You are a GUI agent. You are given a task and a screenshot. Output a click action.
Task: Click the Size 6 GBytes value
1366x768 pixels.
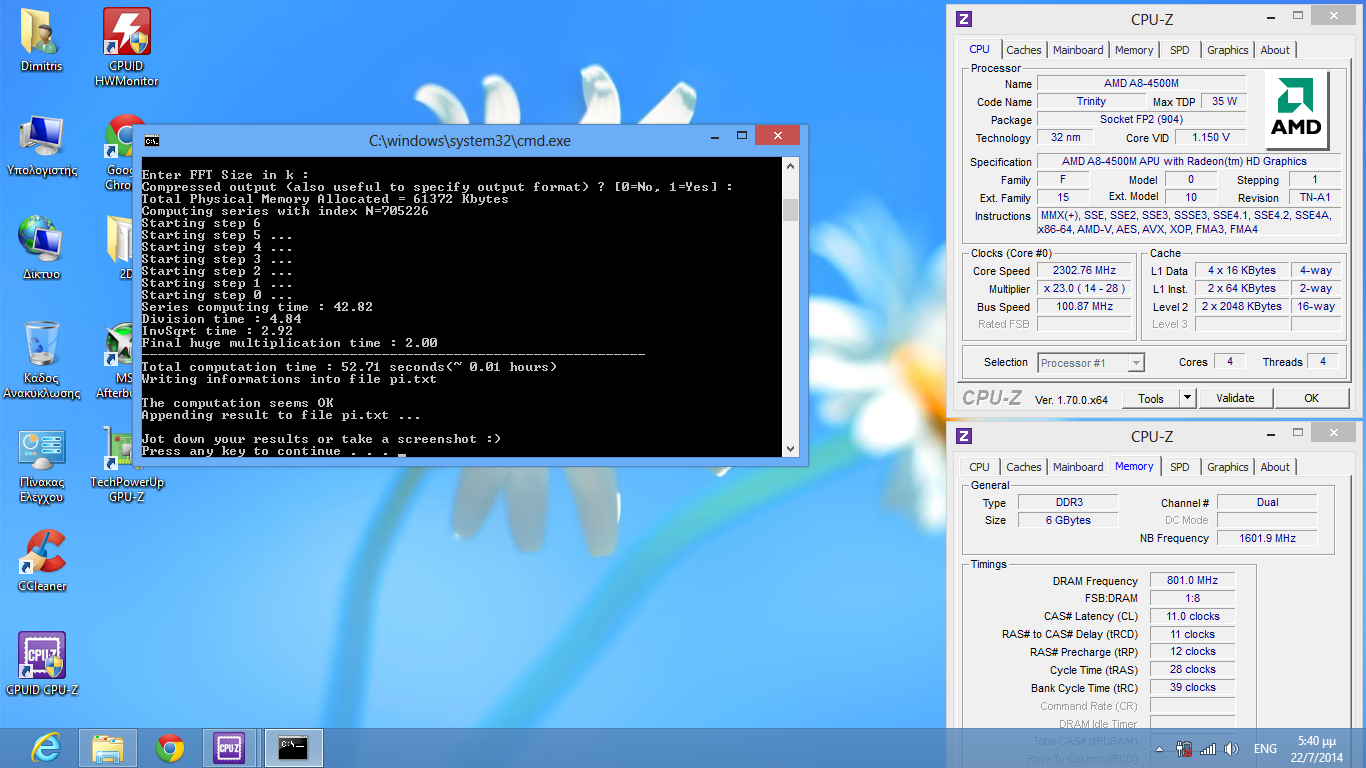click(1066, 520)
